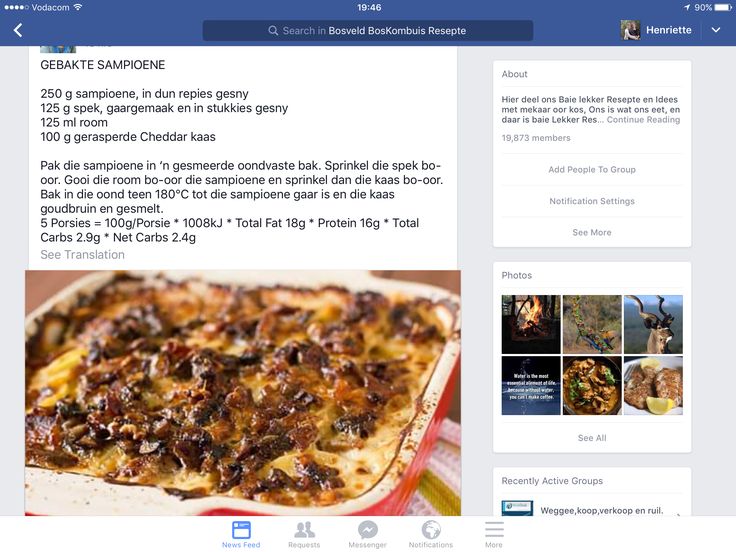This screenshot has height=552, width=736.
Task: Select Add People To Group
Action: (x=592, y=169)
